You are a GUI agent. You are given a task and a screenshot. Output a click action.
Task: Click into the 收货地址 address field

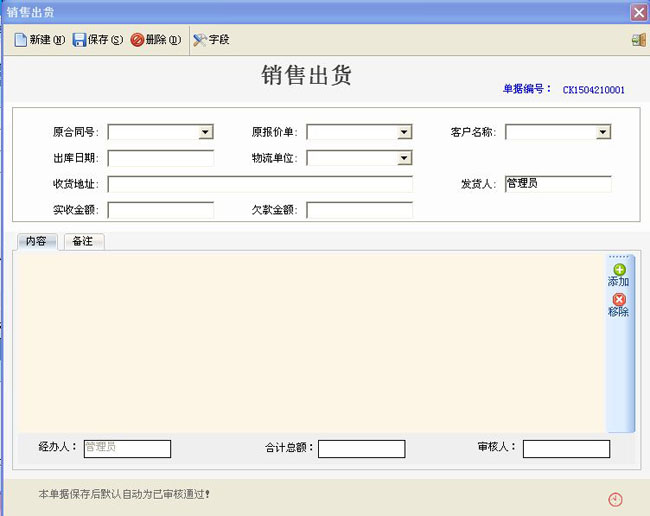[260, 184]
